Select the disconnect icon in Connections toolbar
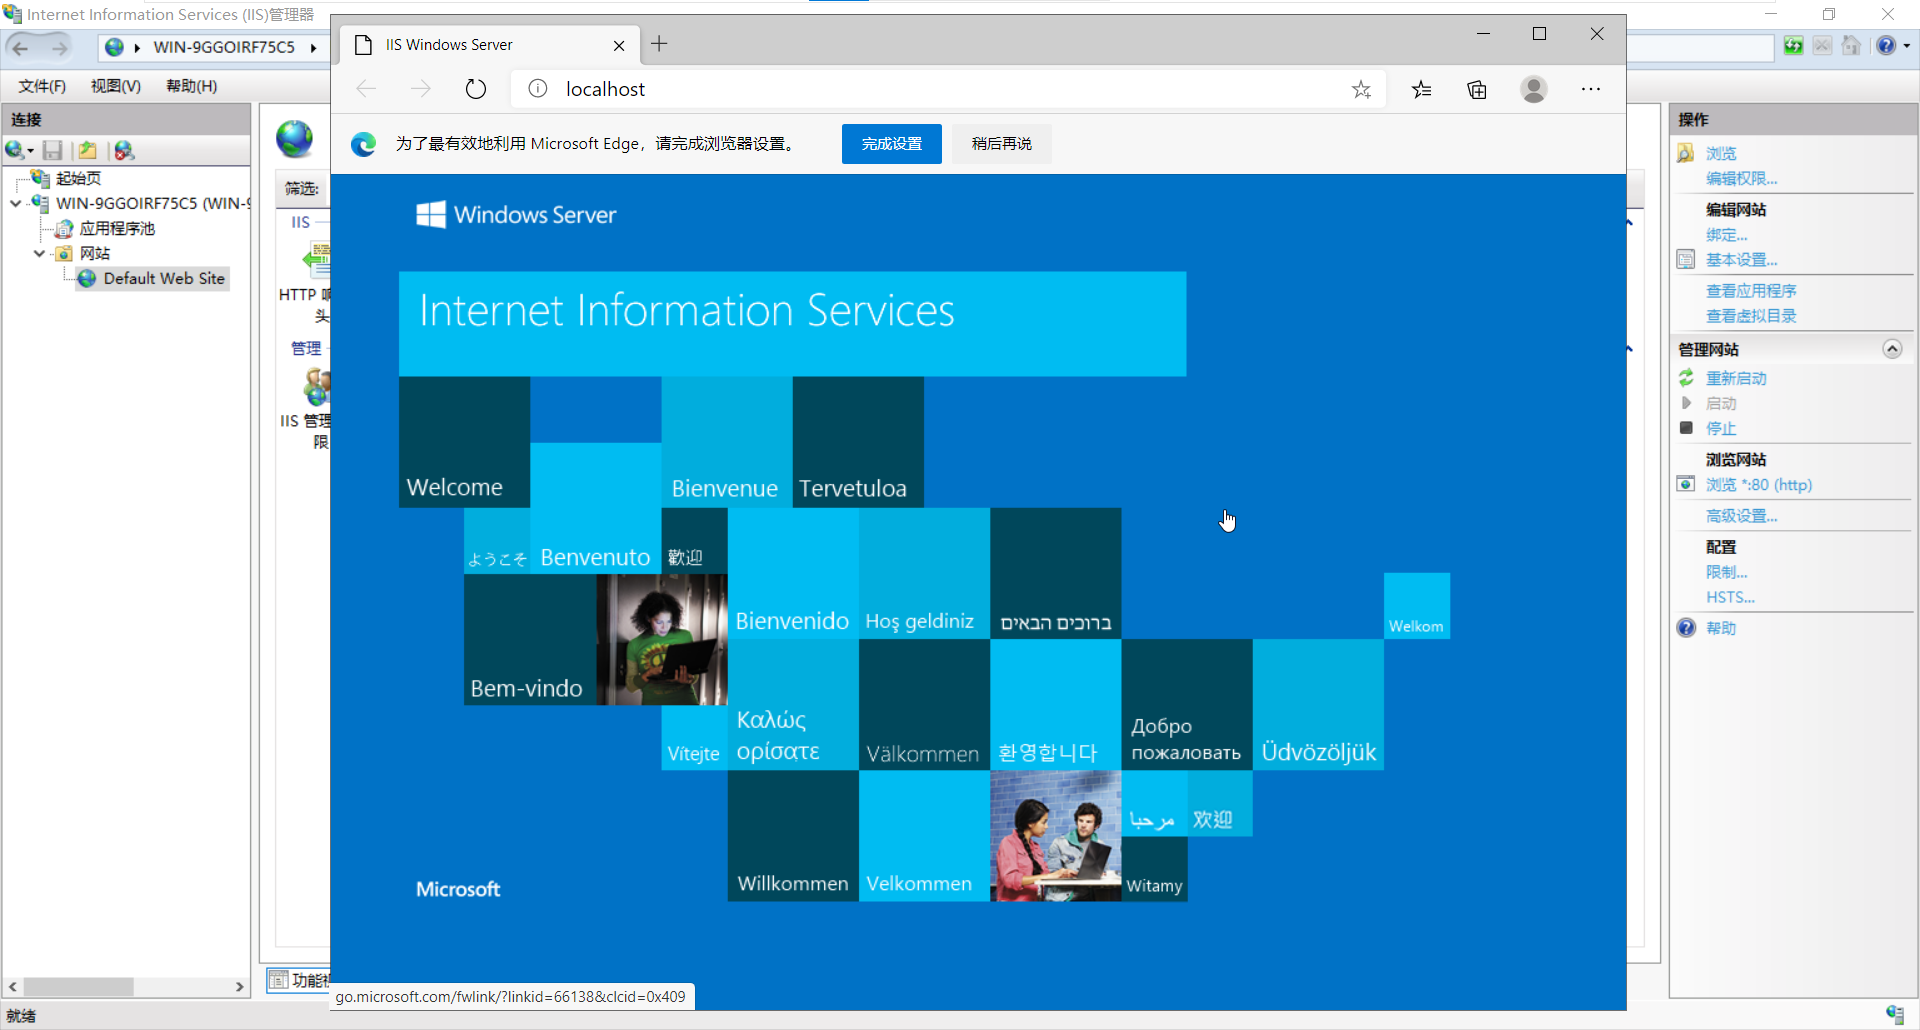Screen dimensions: 1920x1030 [124, 150]
